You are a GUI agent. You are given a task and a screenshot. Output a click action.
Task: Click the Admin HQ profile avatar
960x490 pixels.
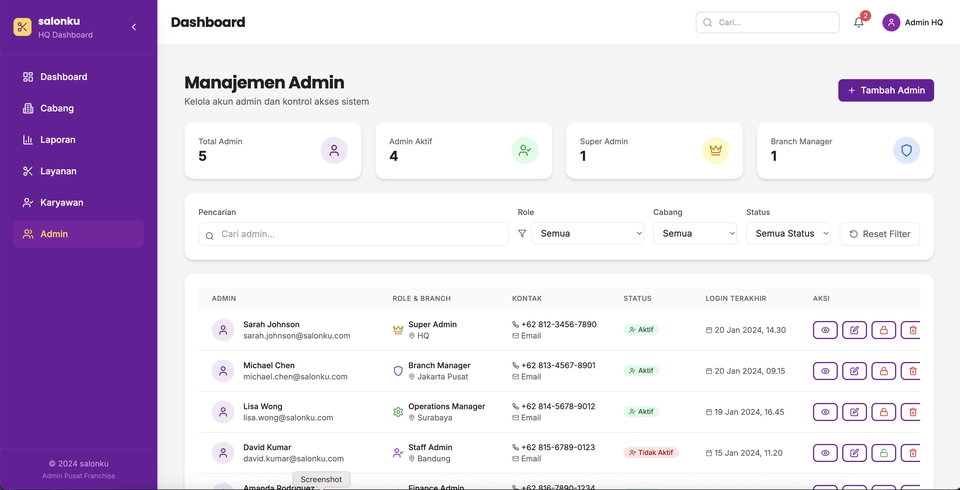891,22
